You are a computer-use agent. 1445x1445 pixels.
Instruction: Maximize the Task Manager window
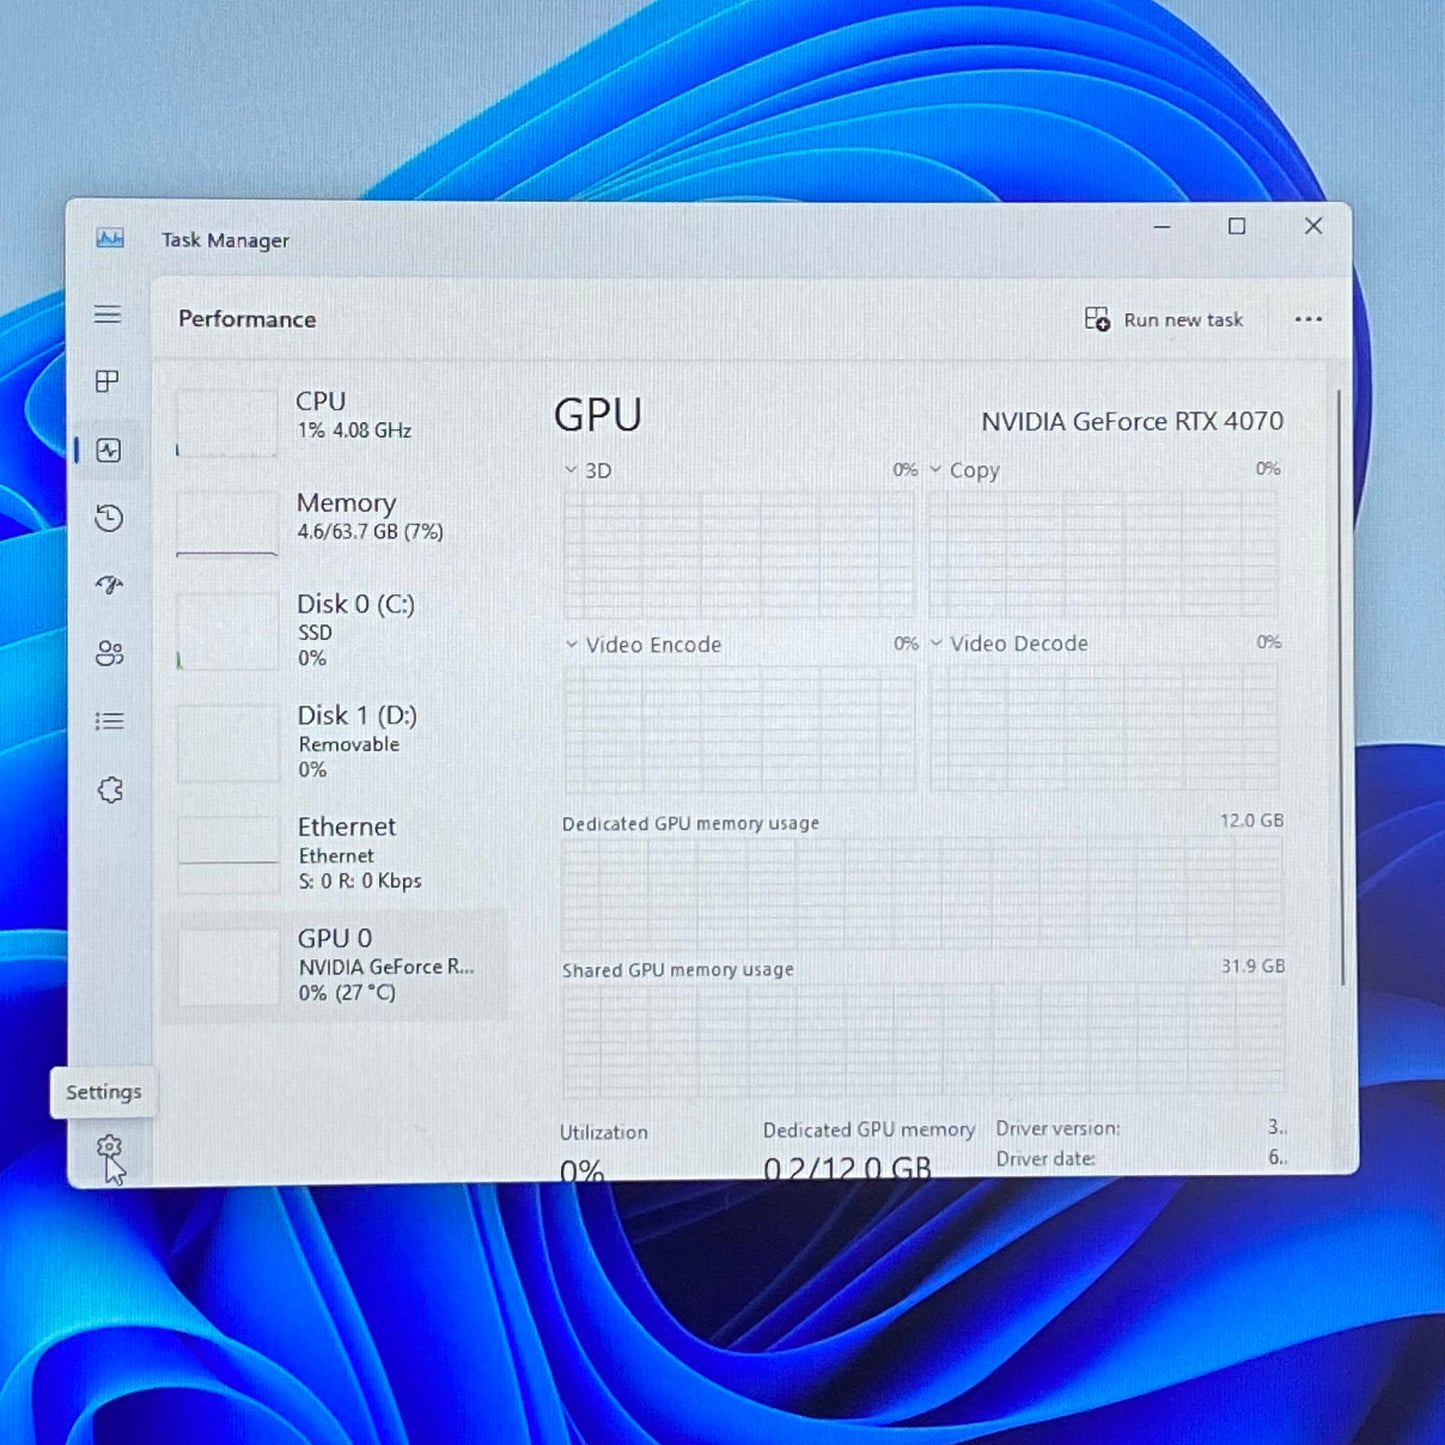tap(1237, 227)
